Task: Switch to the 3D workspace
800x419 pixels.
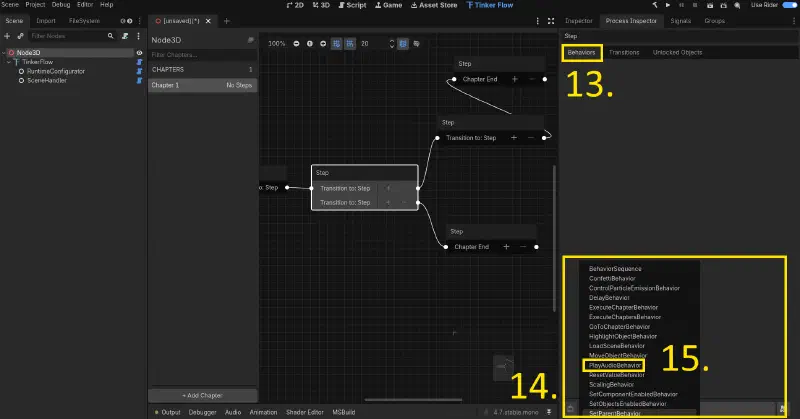Action: (321, 5)
